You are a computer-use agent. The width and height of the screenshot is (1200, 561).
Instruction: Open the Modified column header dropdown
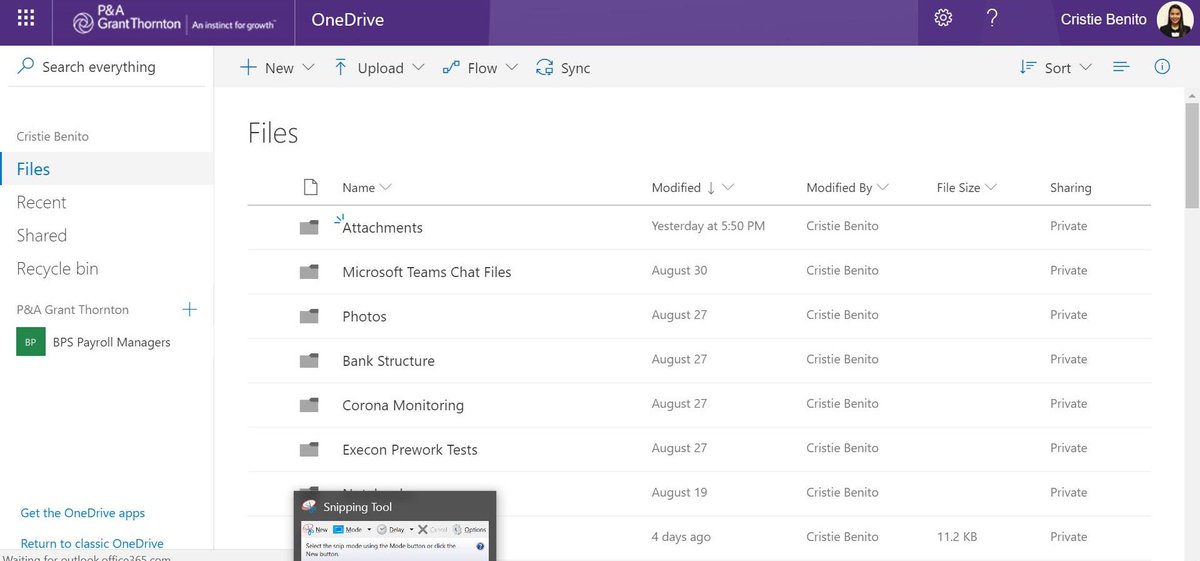[728, 187]
